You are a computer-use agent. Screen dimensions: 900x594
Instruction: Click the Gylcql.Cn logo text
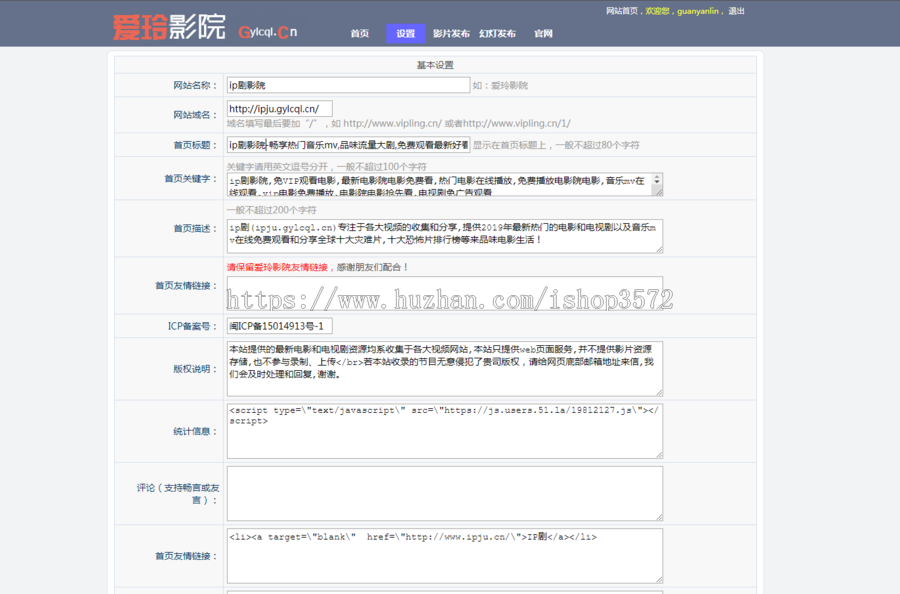(x=268, y=32)
